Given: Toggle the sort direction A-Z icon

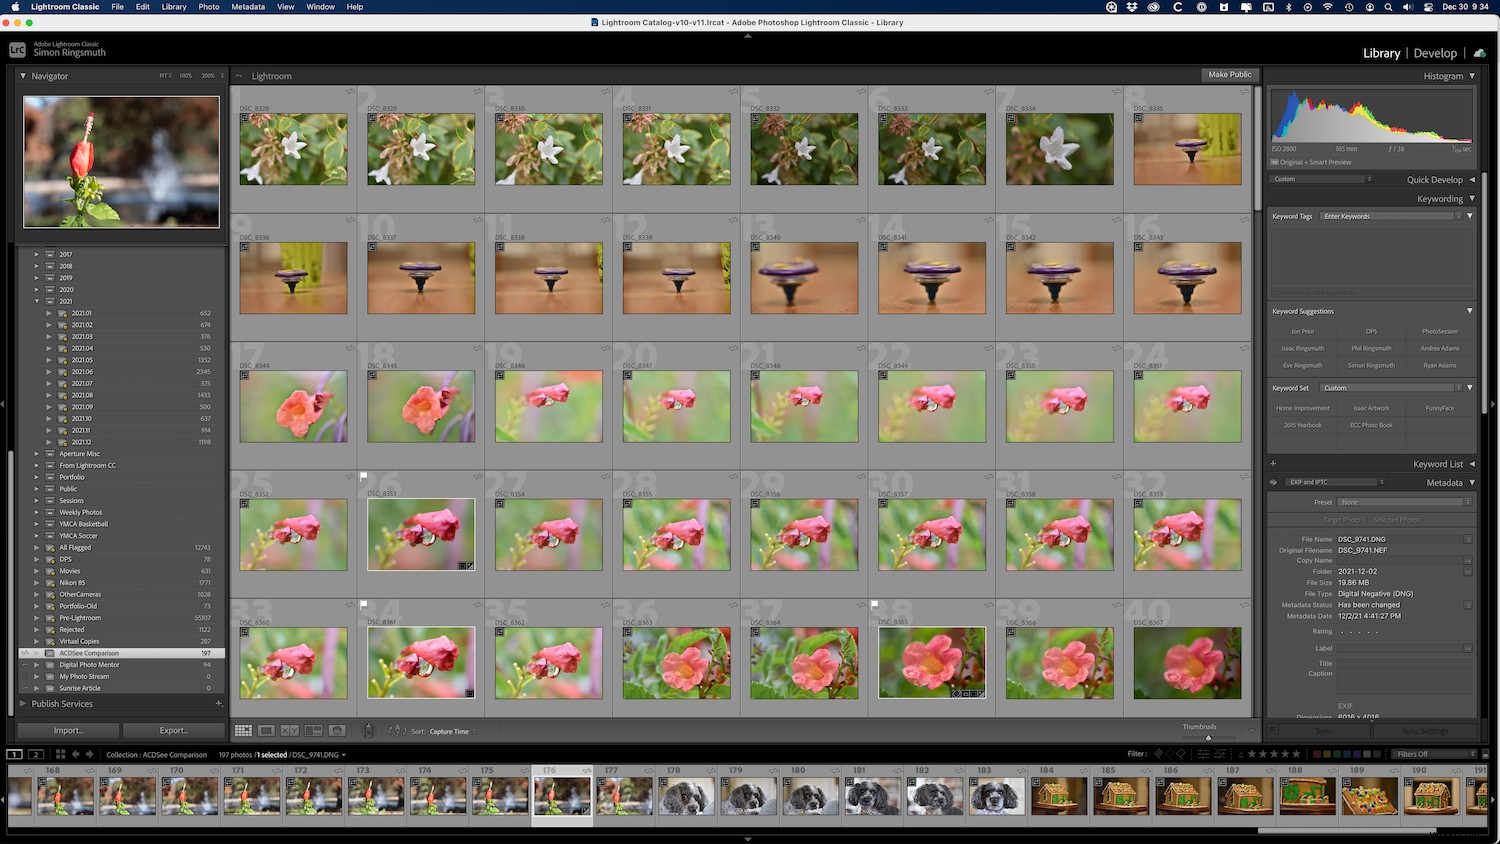Looking at the screenshot, I should [x=397, y=731].
